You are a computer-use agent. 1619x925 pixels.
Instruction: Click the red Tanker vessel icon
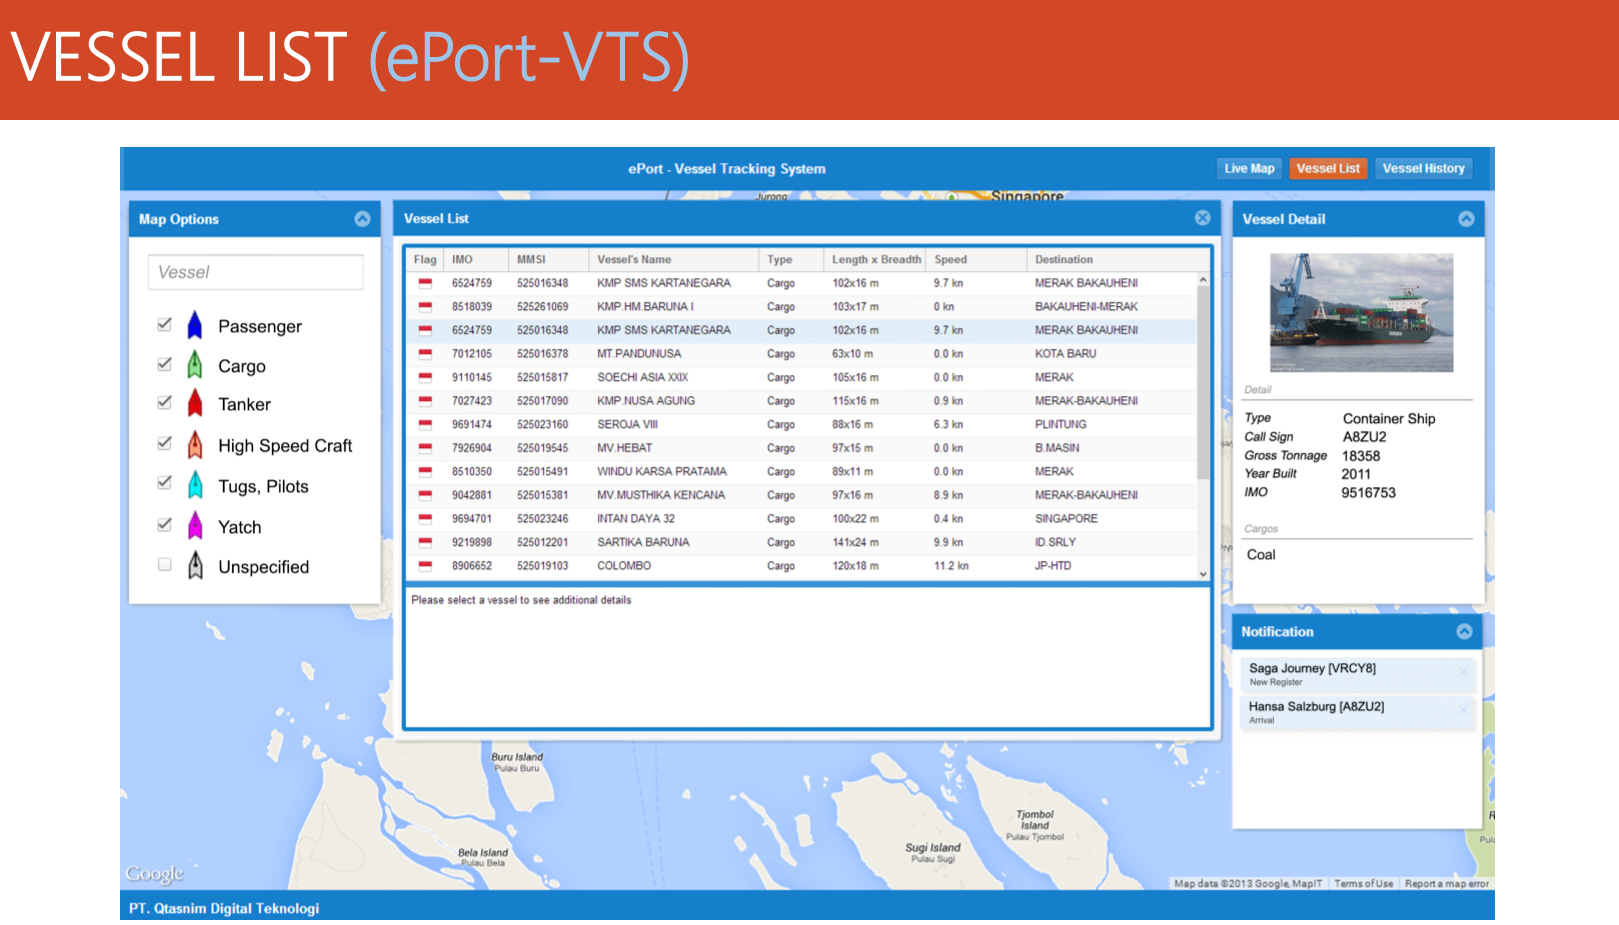point(195,404)
